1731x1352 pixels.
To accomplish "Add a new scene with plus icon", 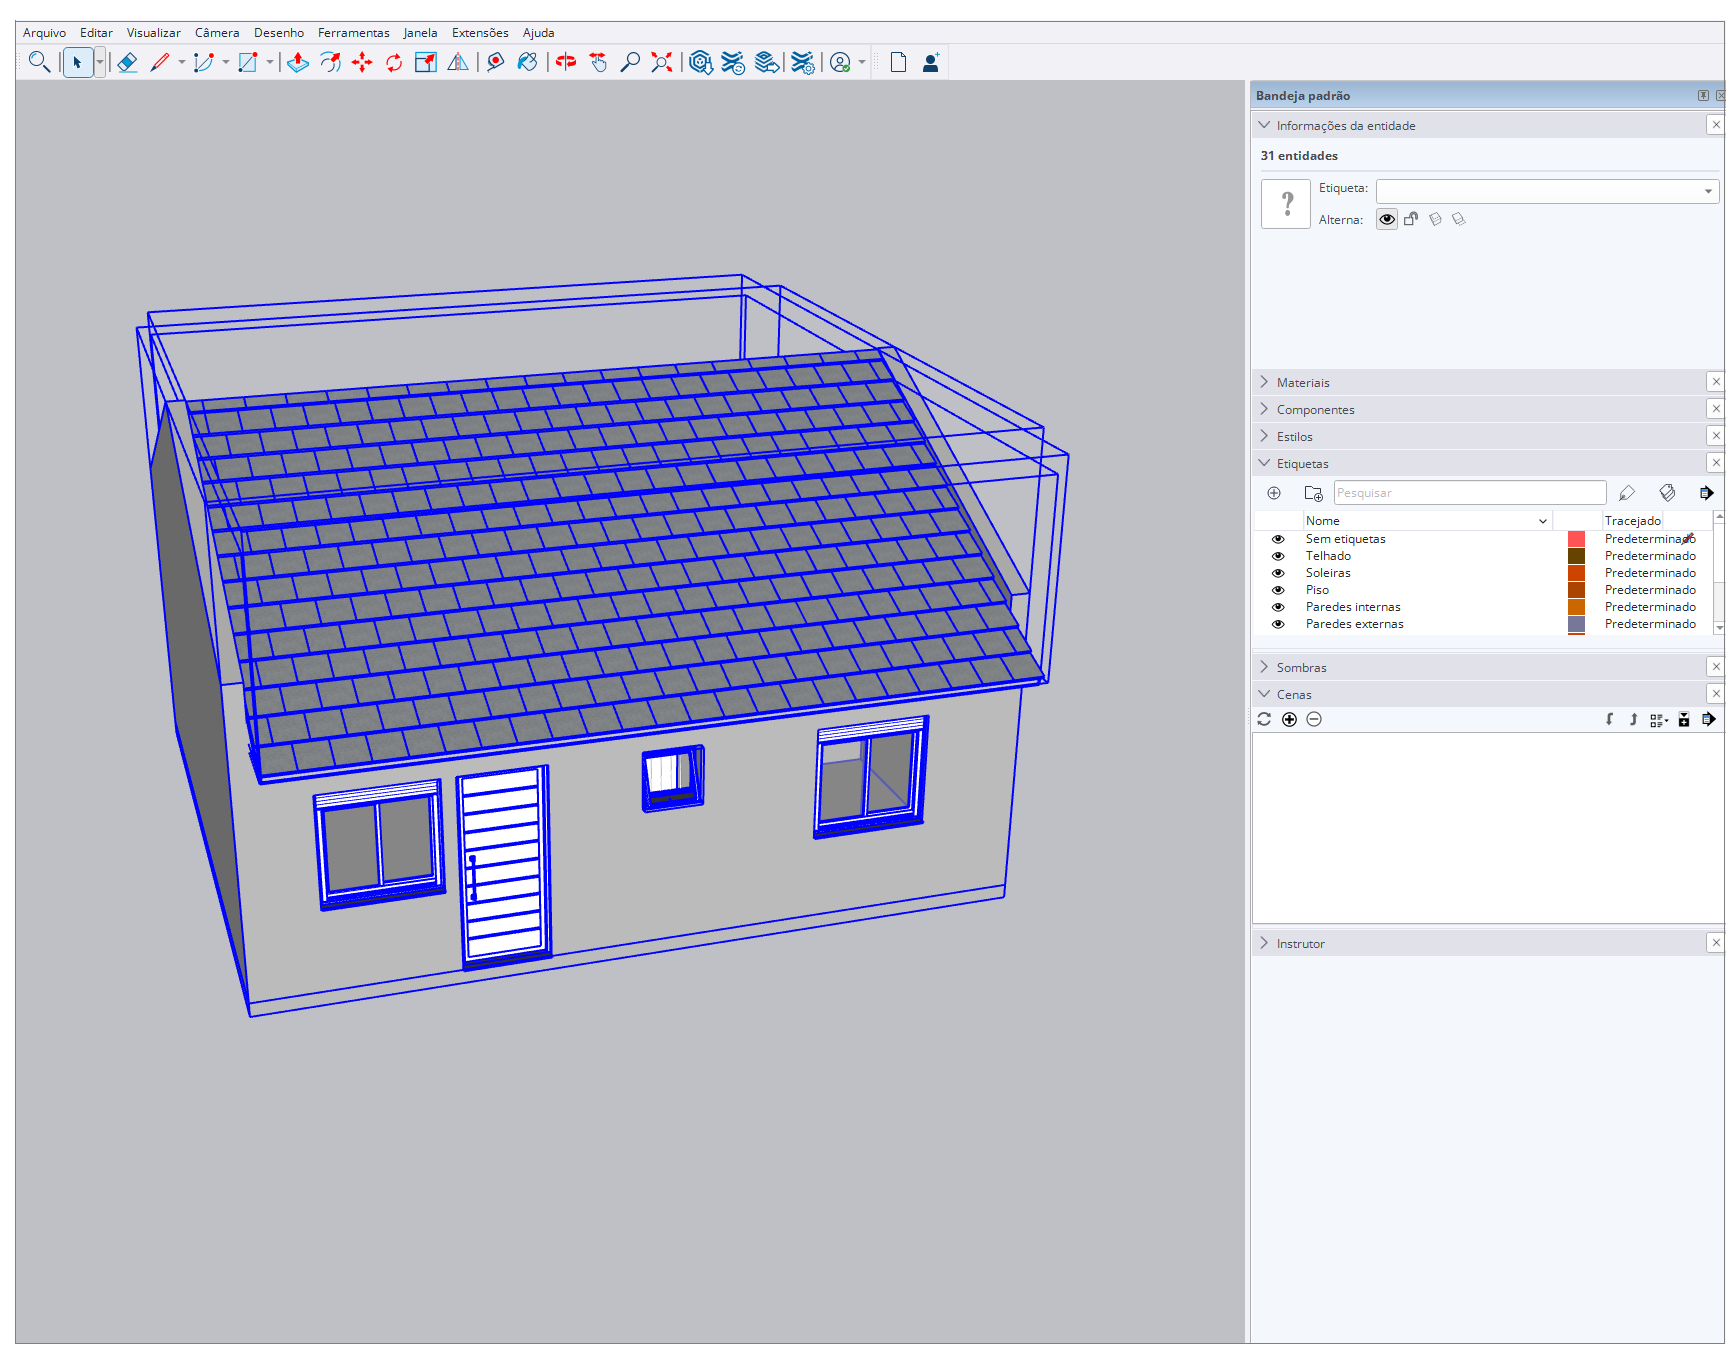I will point(1289,720).
